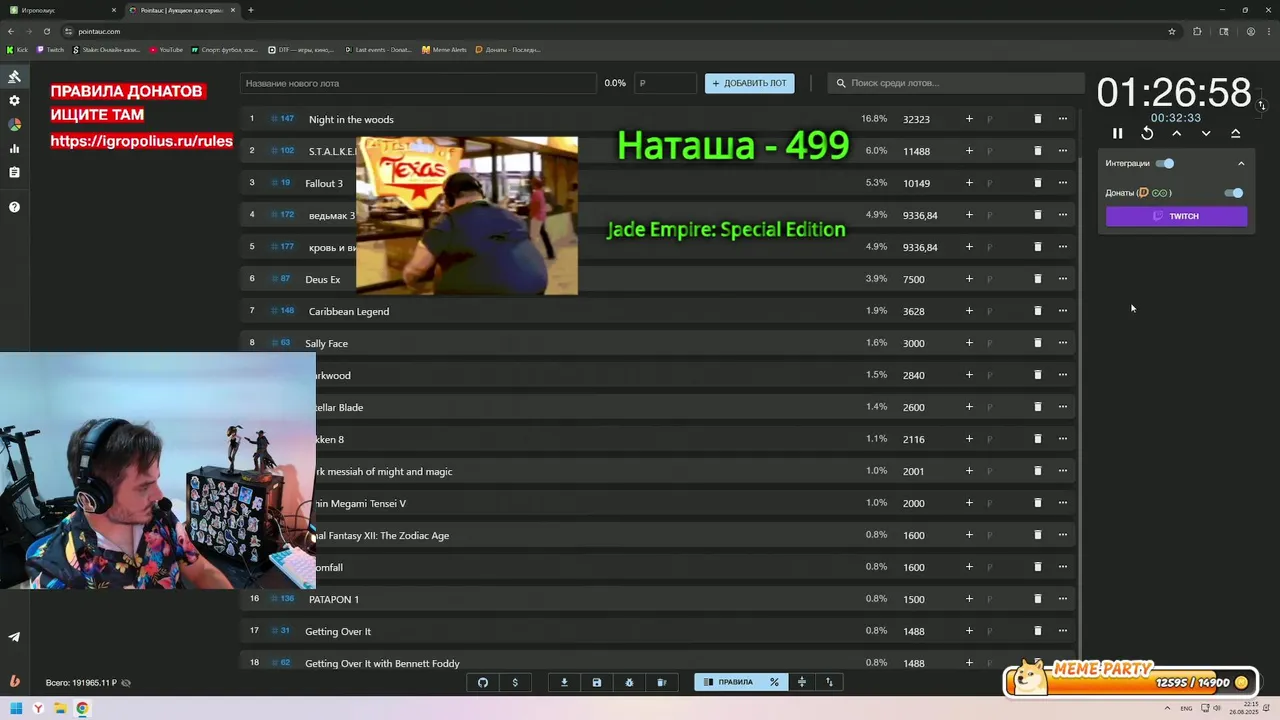Open statistics bar chart in the sidebar
This screenshot has height=720, width=1280.
[14, 149]
